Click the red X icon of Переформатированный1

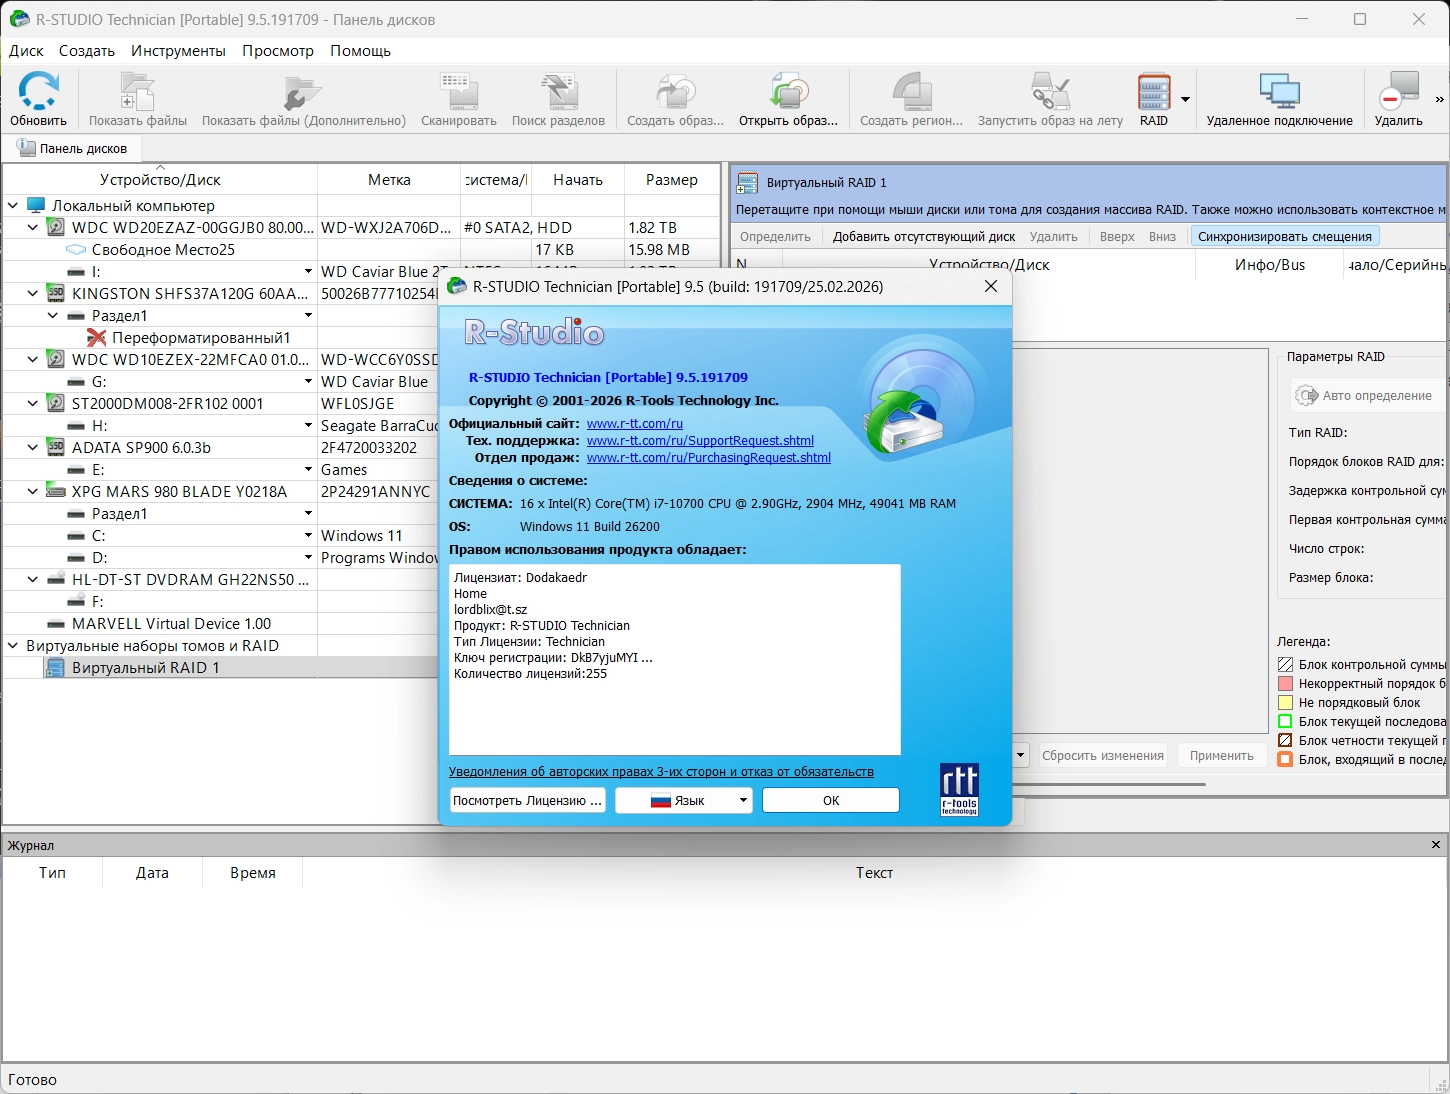(x=97, y=337)
